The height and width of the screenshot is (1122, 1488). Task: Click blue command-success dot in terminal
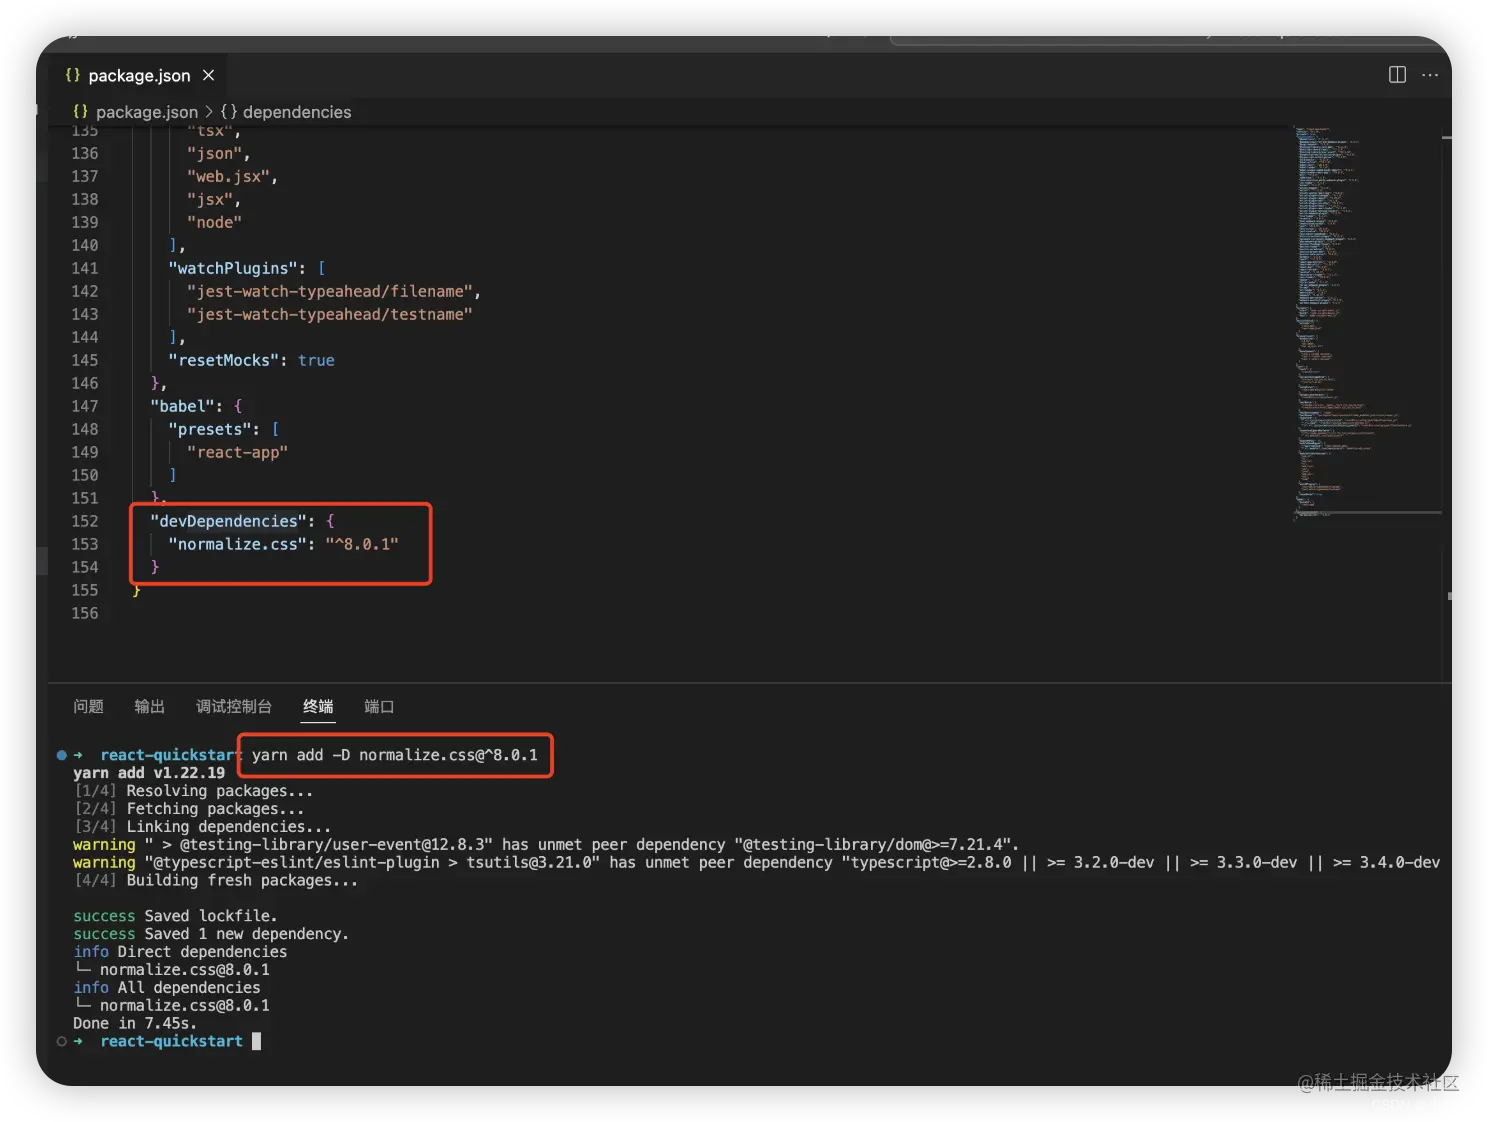pyautogui.click(x=62, y=755)
